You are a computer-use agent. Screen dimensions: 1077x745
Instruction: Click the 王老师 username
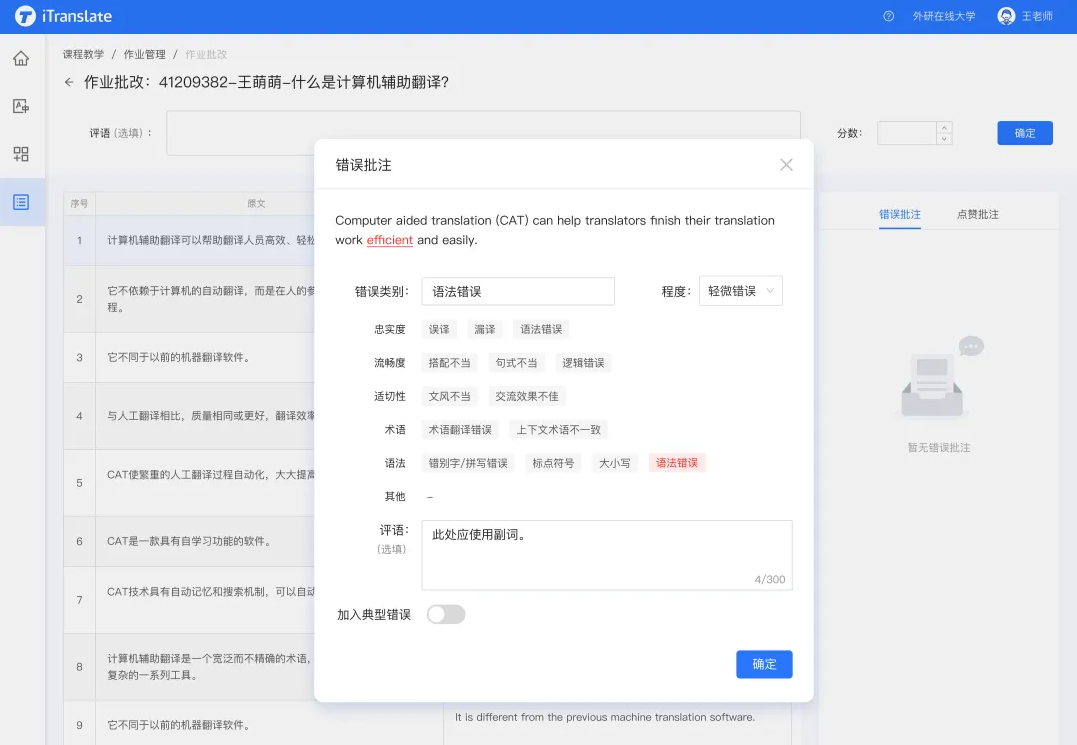pos(1037,16)
